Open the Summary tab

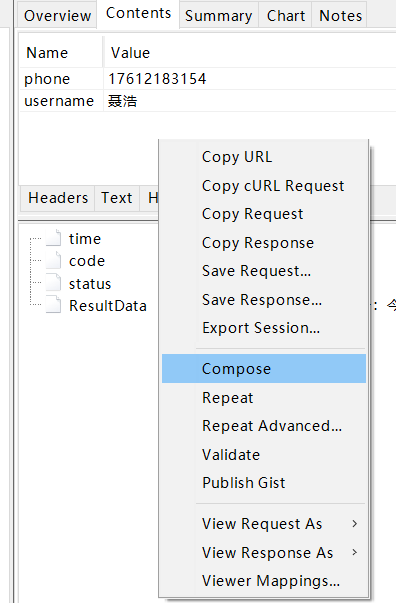pyautogui.click(x=218, y=15)
